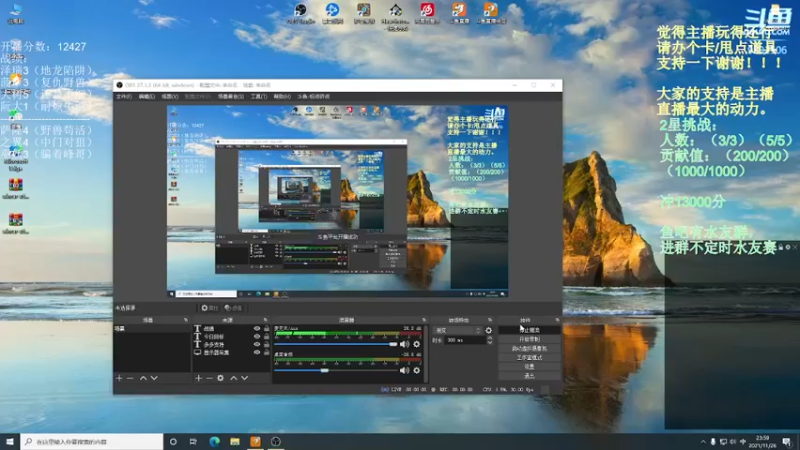
Task: Open the 视图(V) menu
Action: click(x=170, y=96)
